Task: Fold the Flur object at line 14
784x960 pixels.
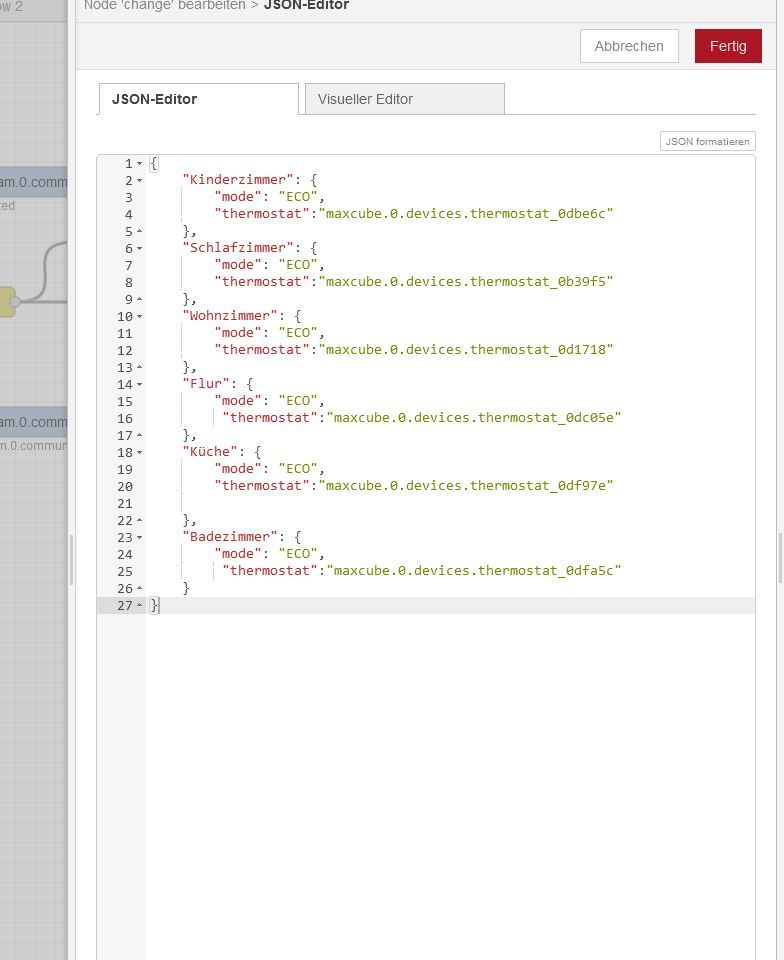Action: tap(140, 385)
